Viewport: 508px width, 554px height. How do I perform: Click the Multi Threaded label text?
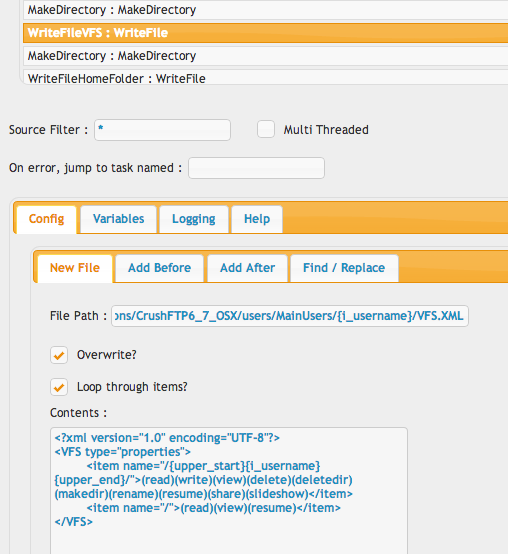326,130
